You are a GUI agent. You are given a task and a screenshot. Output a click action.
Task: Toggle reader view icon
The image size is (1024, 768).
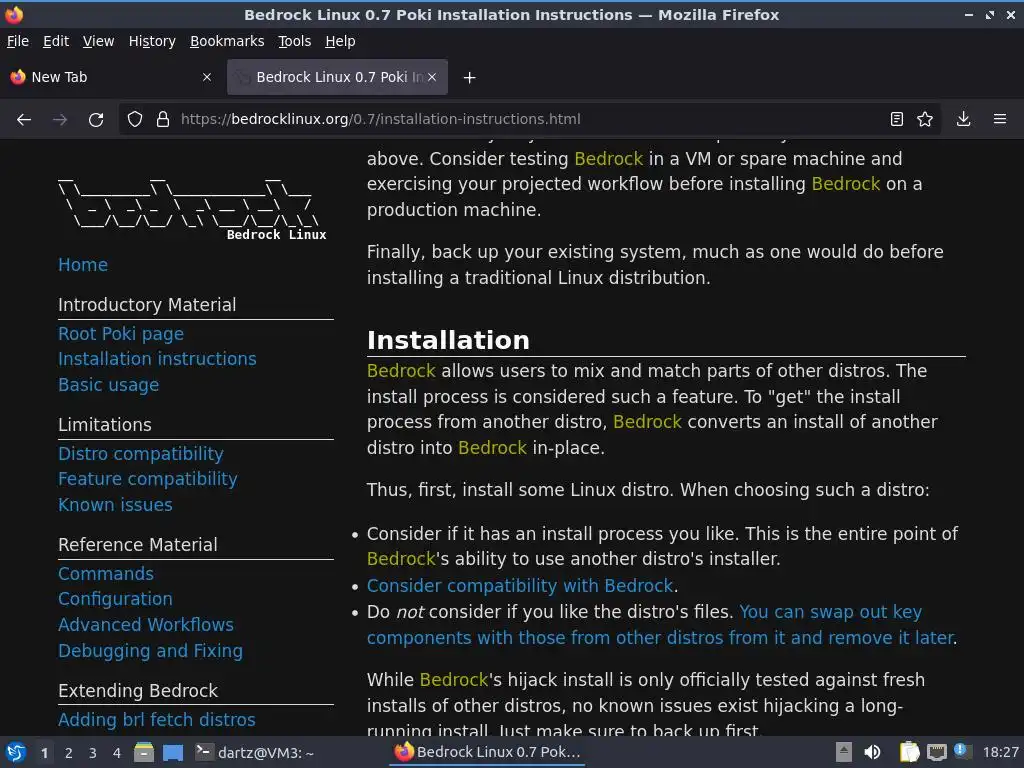pyautogui.click(x=897, y=119)
